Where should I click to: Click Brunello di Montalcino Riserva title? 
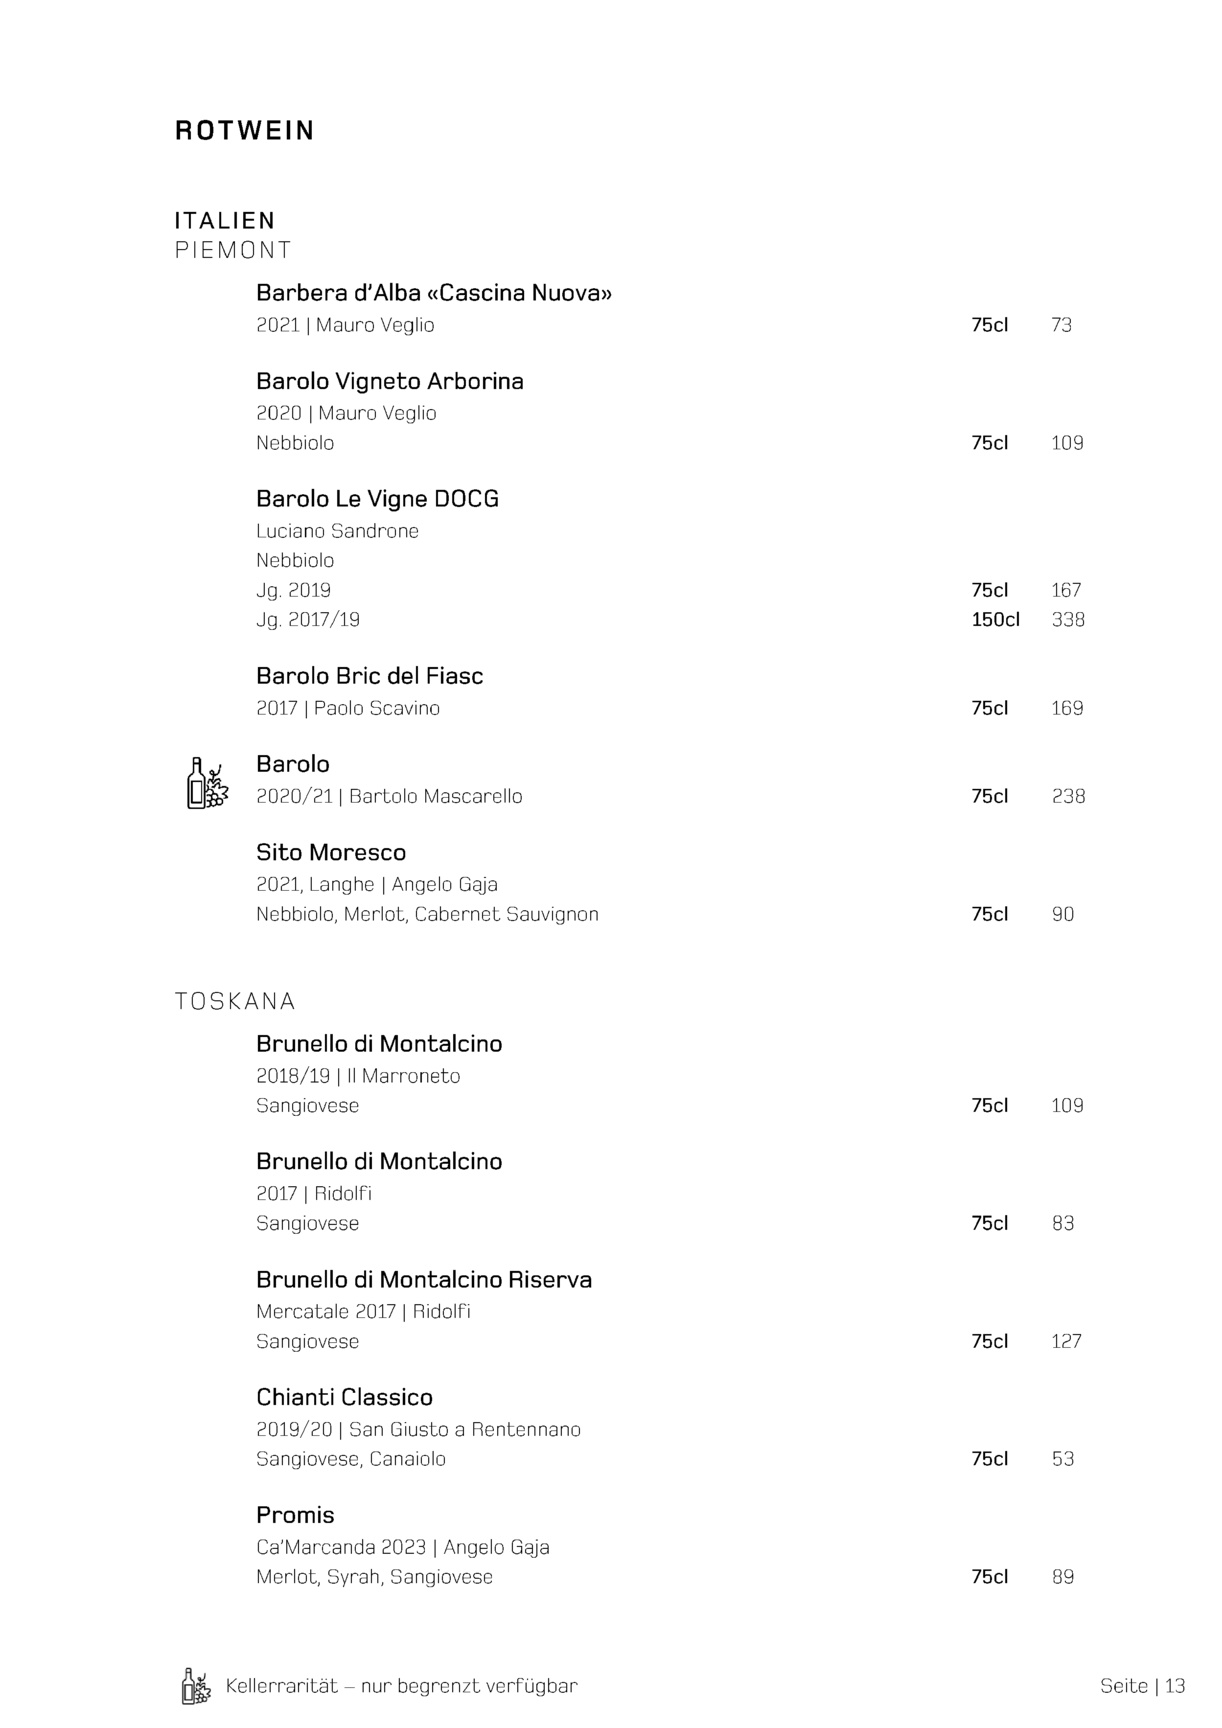pos(424,1280)
